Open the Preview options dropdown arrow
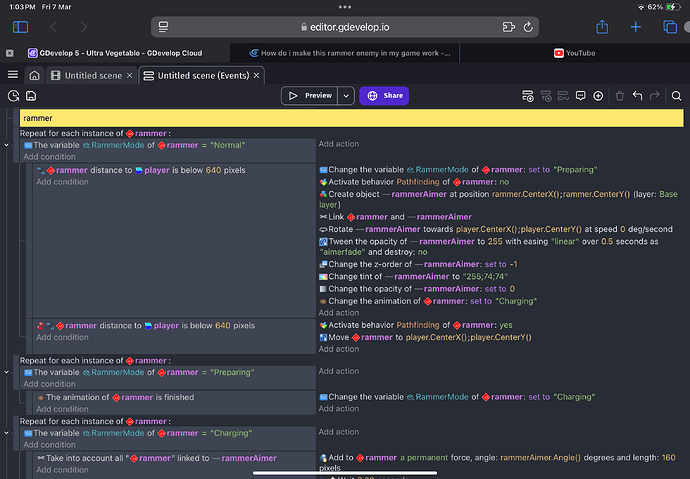This screenshot has height=479, width=690. (x=346, y=96)
